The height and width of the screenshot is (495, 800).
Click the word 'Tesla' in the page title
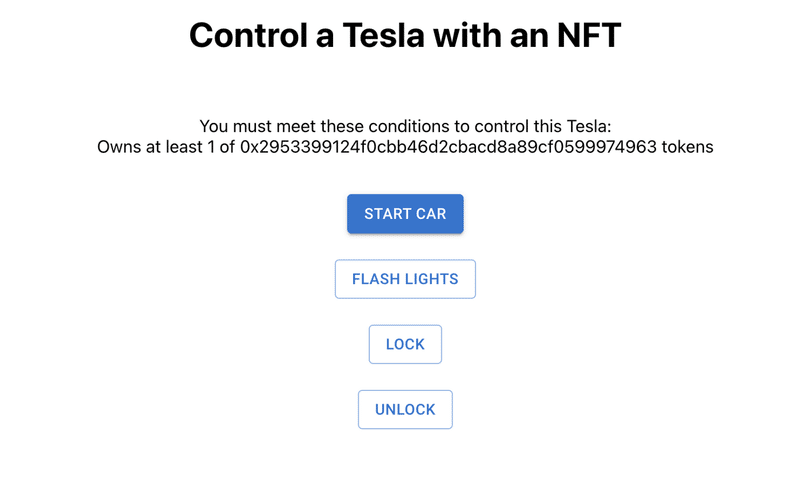pos(383,35)
